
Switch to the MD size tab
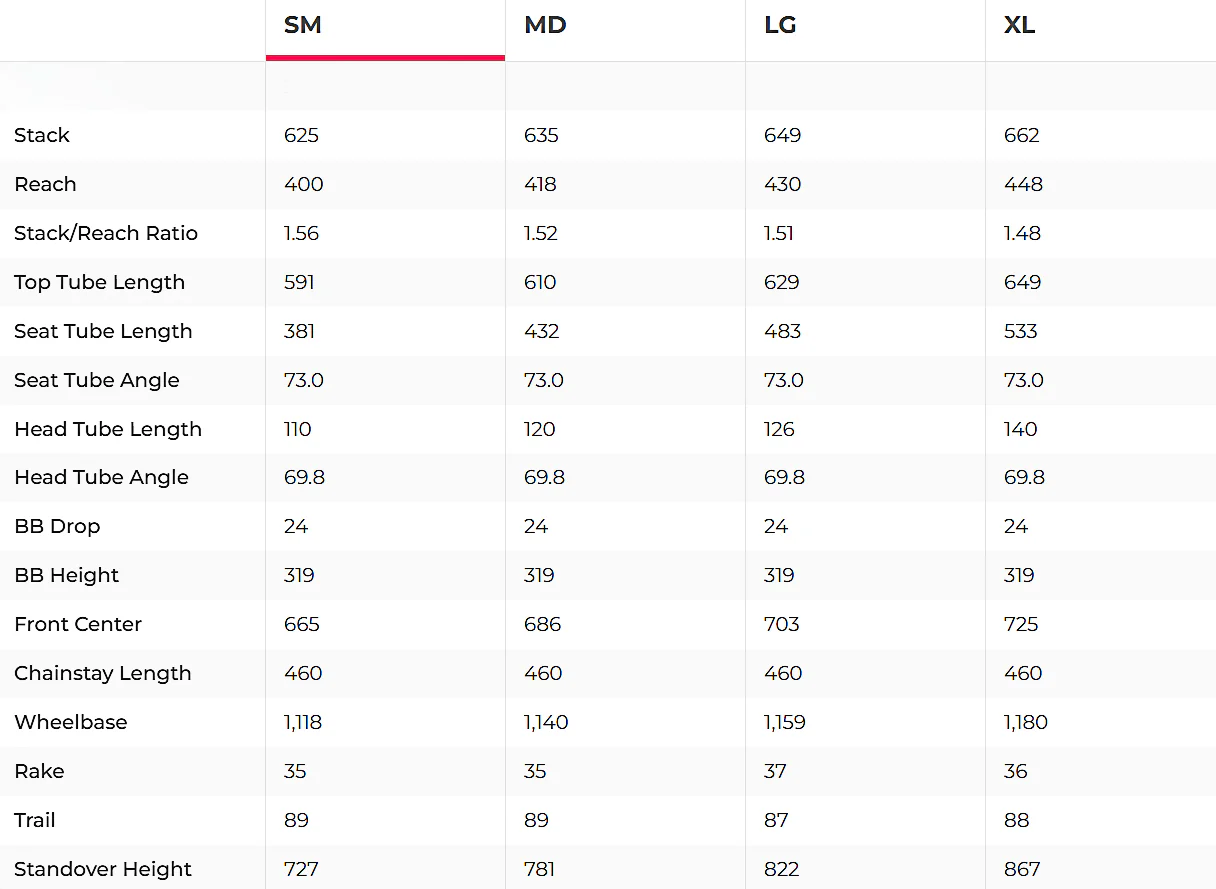coord(625,29)
